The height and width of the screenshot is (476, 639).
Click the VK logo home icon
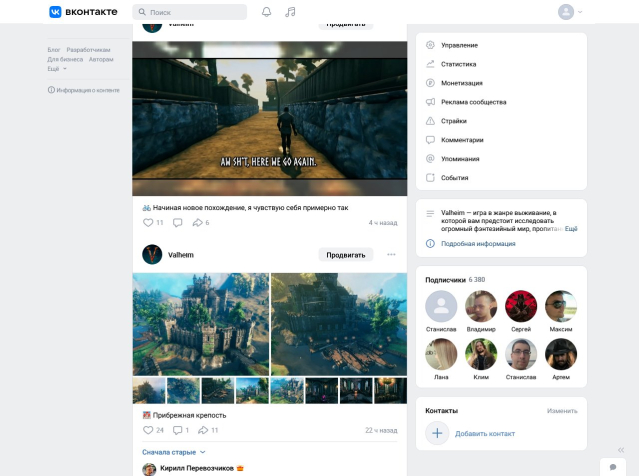tap(56, 12)
